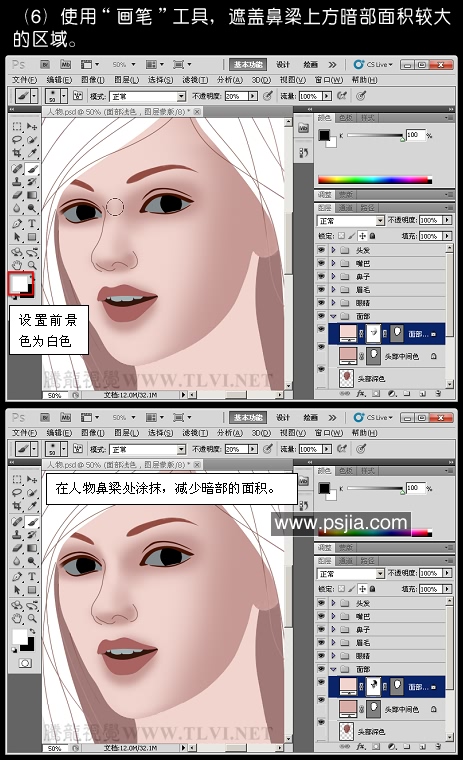Pick the Zoom tool in the lower window's toolbox

pyautogui.click(x=32, y=618)
